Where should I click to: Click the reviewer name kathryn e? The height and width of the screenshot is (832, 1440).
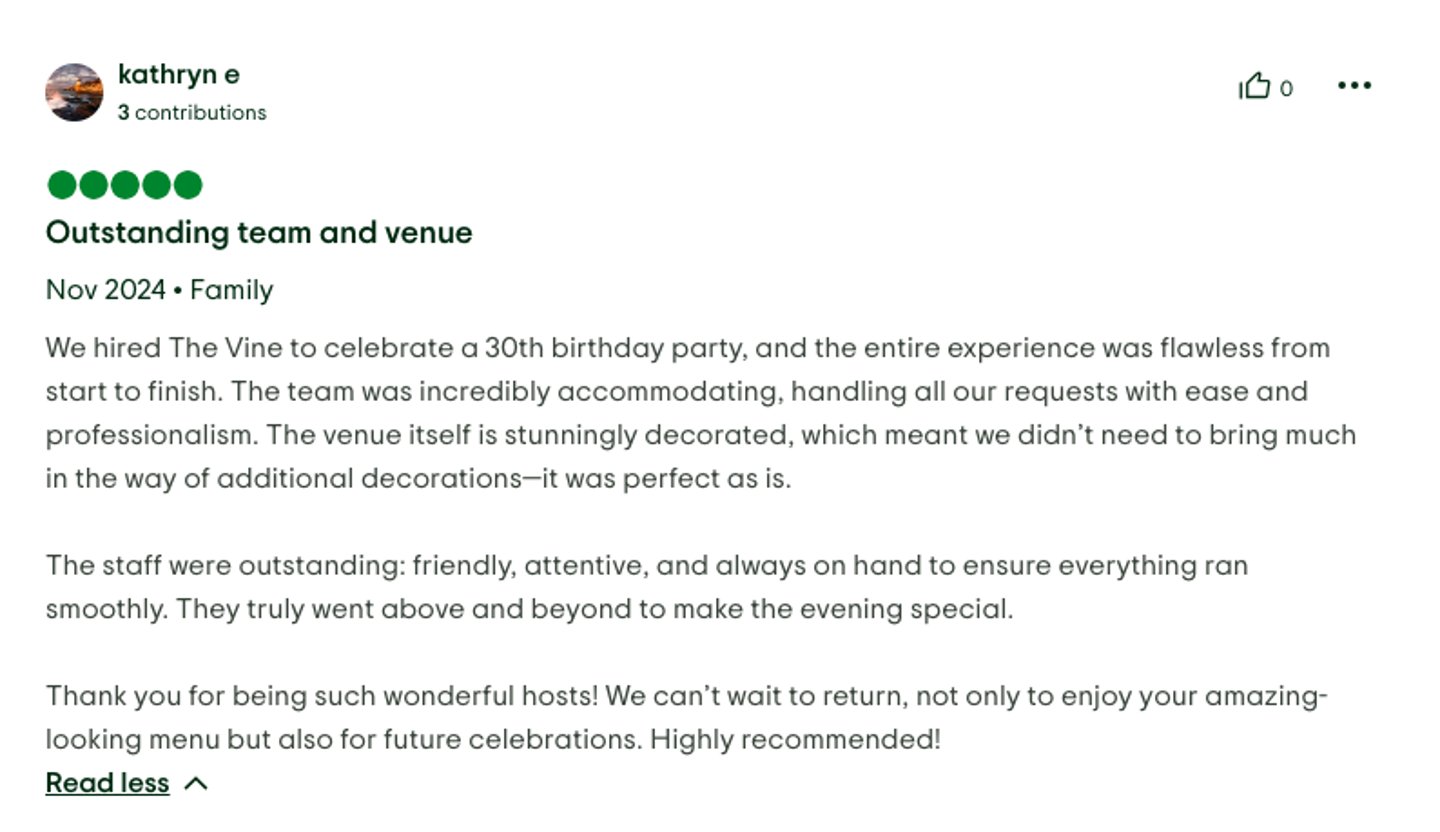point(178,75)
